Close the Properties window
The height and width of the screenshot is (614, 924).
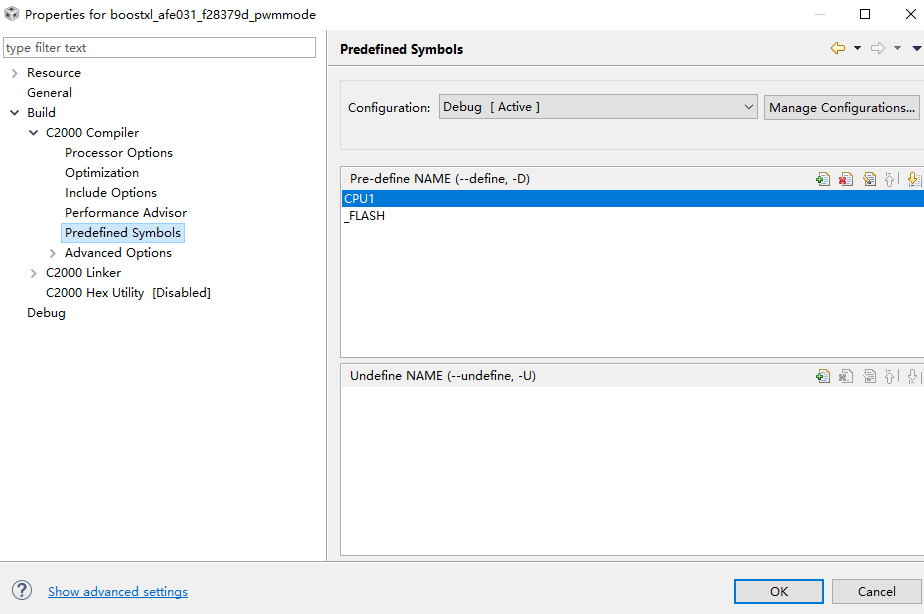(x=910, y=14)
